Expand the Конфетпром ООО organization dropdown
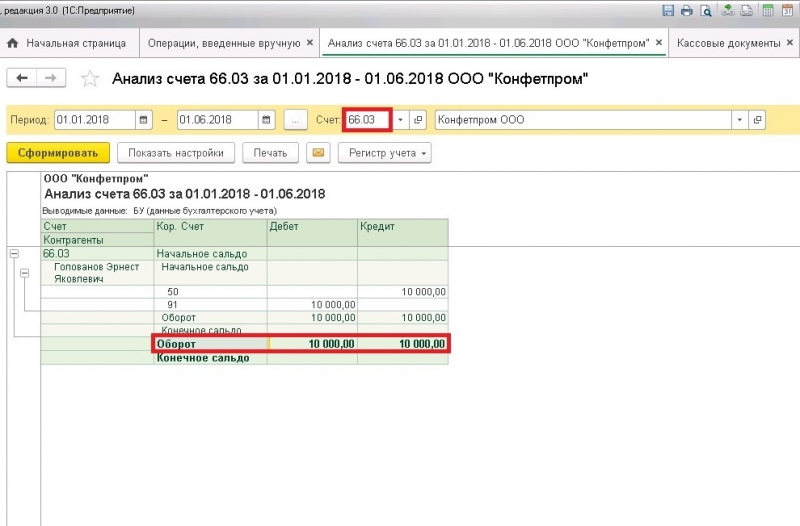The image size is (800, 526). [x=739, y=120]
